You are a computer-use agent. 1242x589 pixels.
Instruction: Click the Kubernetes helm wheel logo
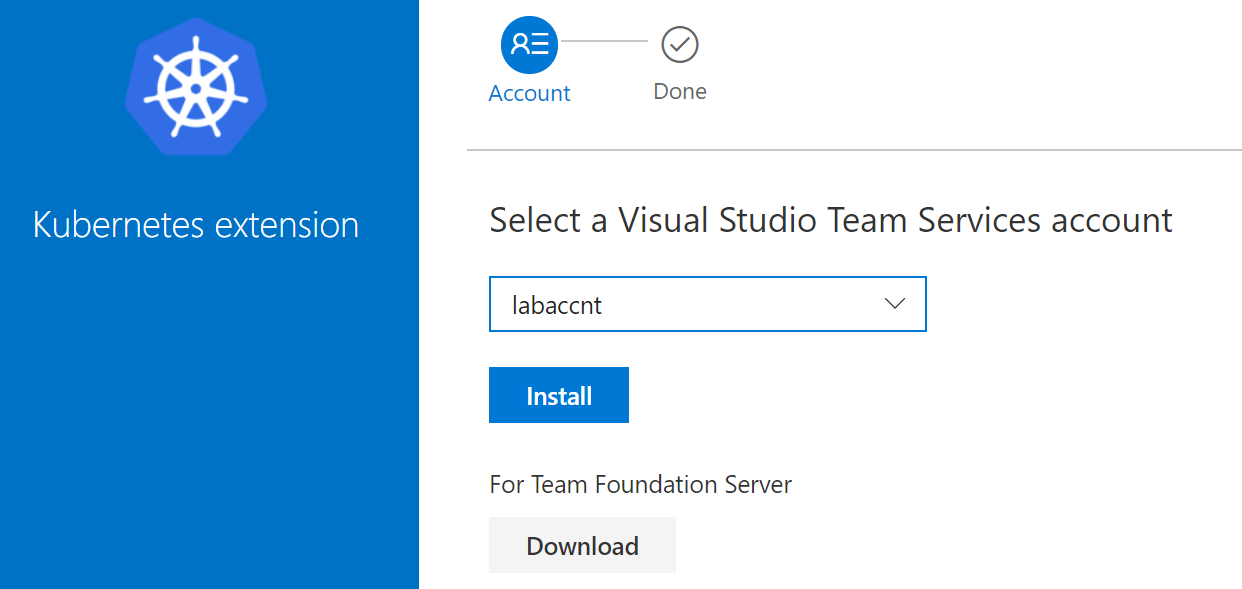(x=196, y=85)
